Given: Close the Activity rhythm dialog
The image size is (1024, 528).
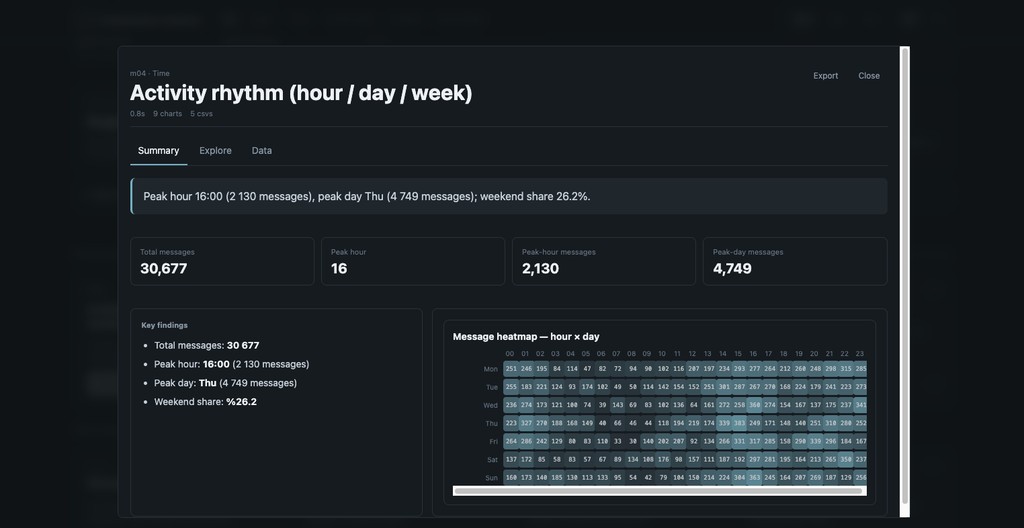Looking at the screenshot, I should 868,76.
